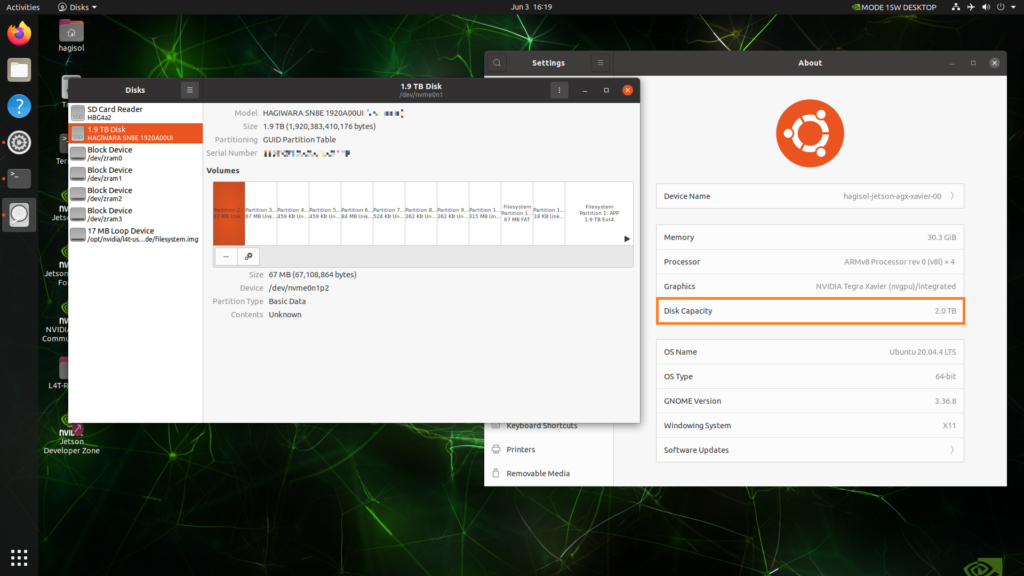Select the 1.9 TB Disk HAGIWARA drive
This screenshot has width=1024, height=576.
tap(136, 133)
